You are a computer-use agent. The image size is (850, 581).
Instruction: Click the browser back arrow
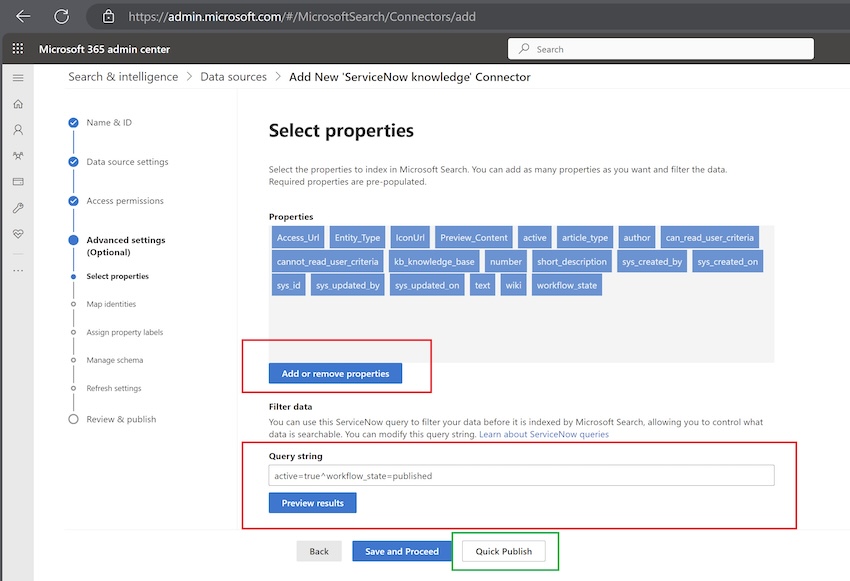point(22,16)
